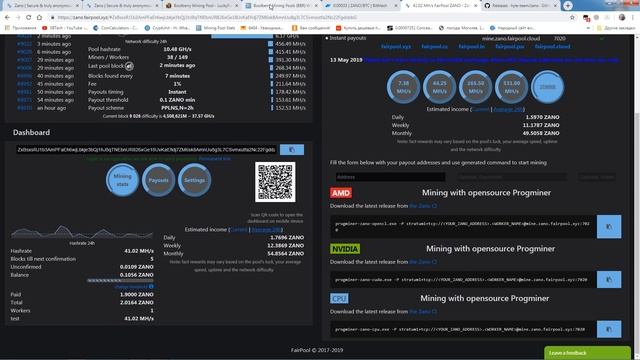The height and width of the screenshot is (360, 640).
Task: Select the 44.25 MH/s hashrate preset
Action: click(x=439, y=87)
